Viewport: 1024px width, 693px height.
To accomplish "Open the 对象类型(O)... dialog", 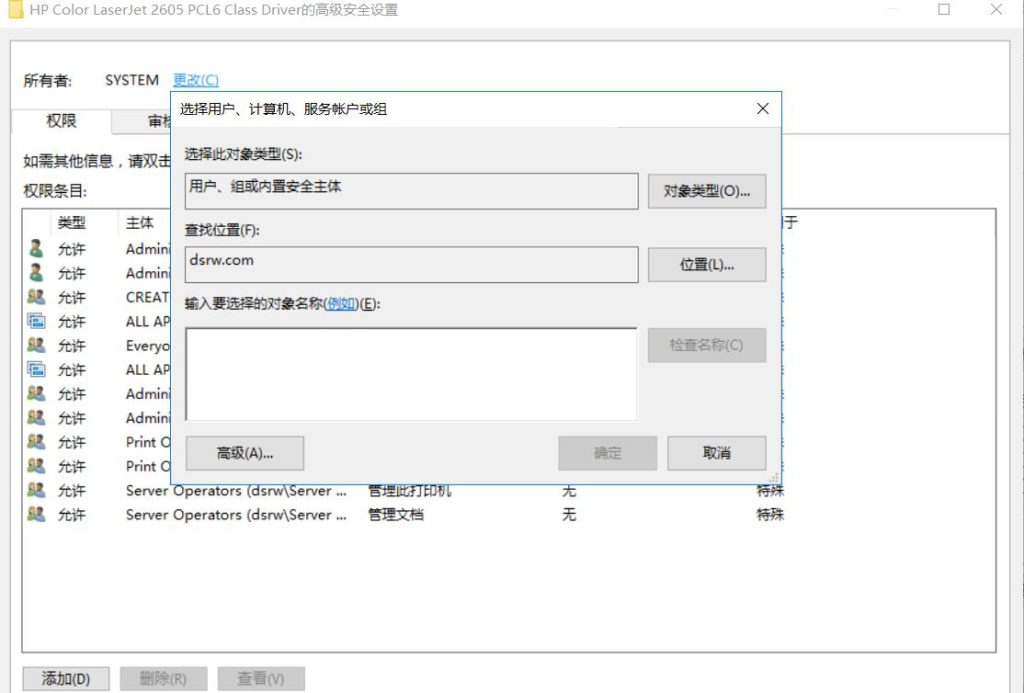I will 707,191.
